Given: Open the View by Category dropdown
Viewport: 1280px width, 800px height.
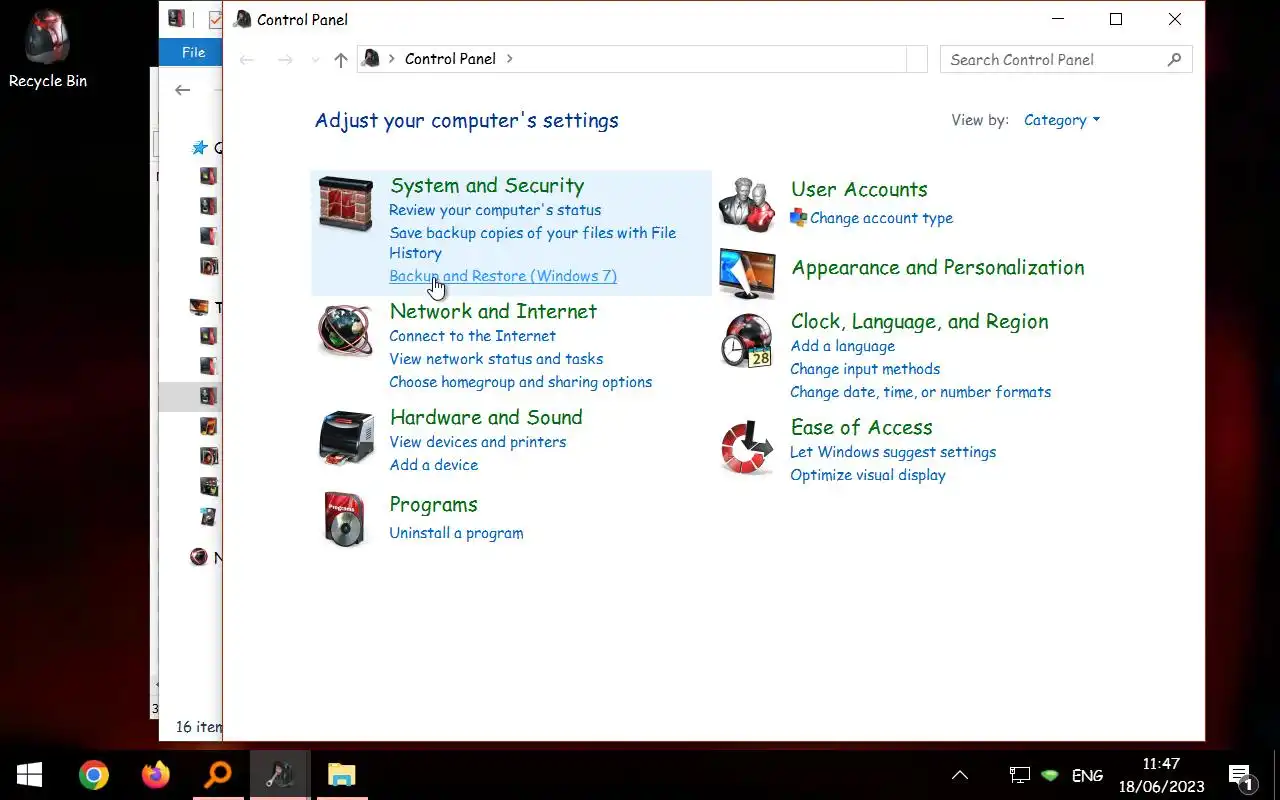Looking at the screenshot, I should coord(1062,120).
